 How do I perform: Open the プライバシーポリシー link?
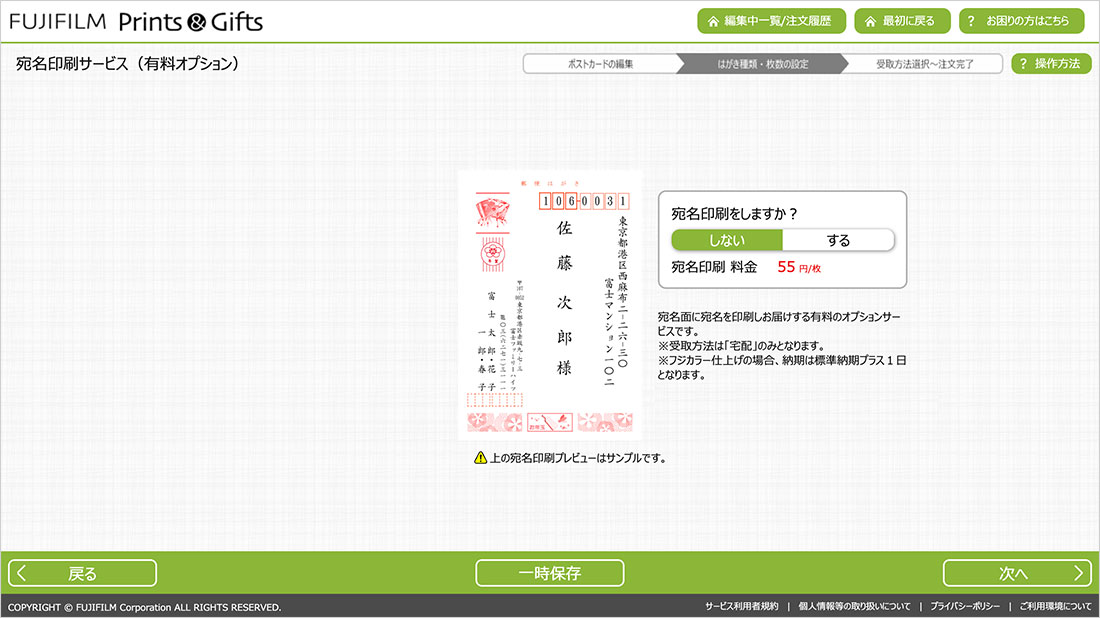point(965,607)
